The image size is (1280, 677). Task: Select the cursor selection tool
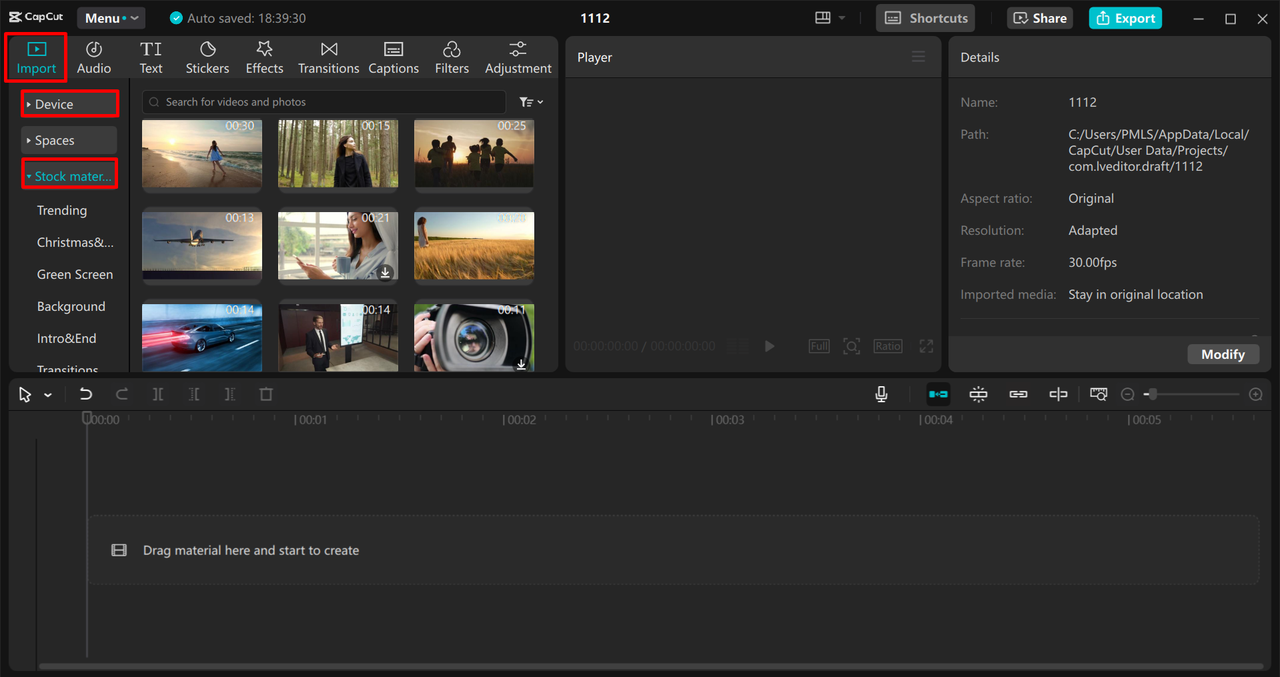[25, 395]
